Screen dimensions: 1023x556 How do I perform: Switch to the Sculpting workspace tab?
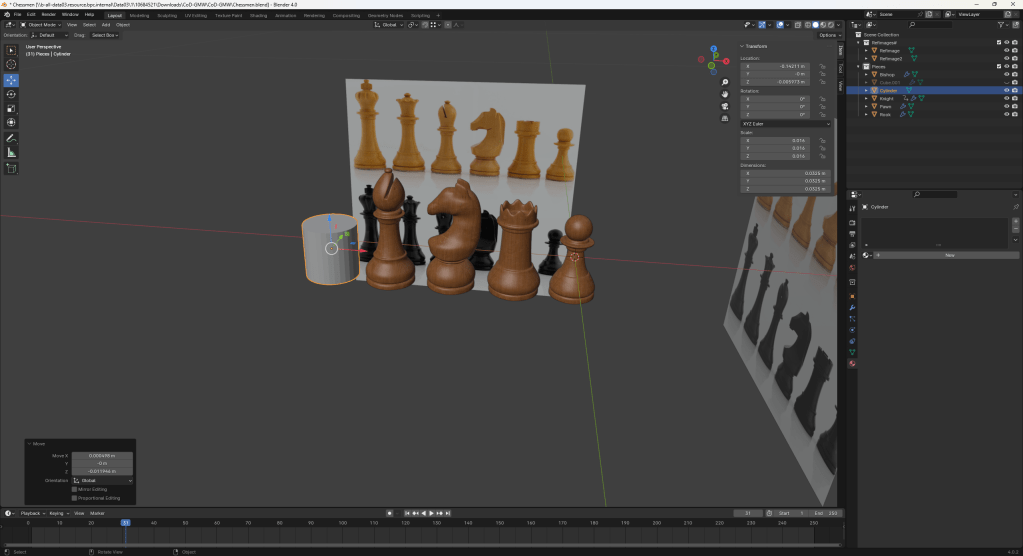168,16
